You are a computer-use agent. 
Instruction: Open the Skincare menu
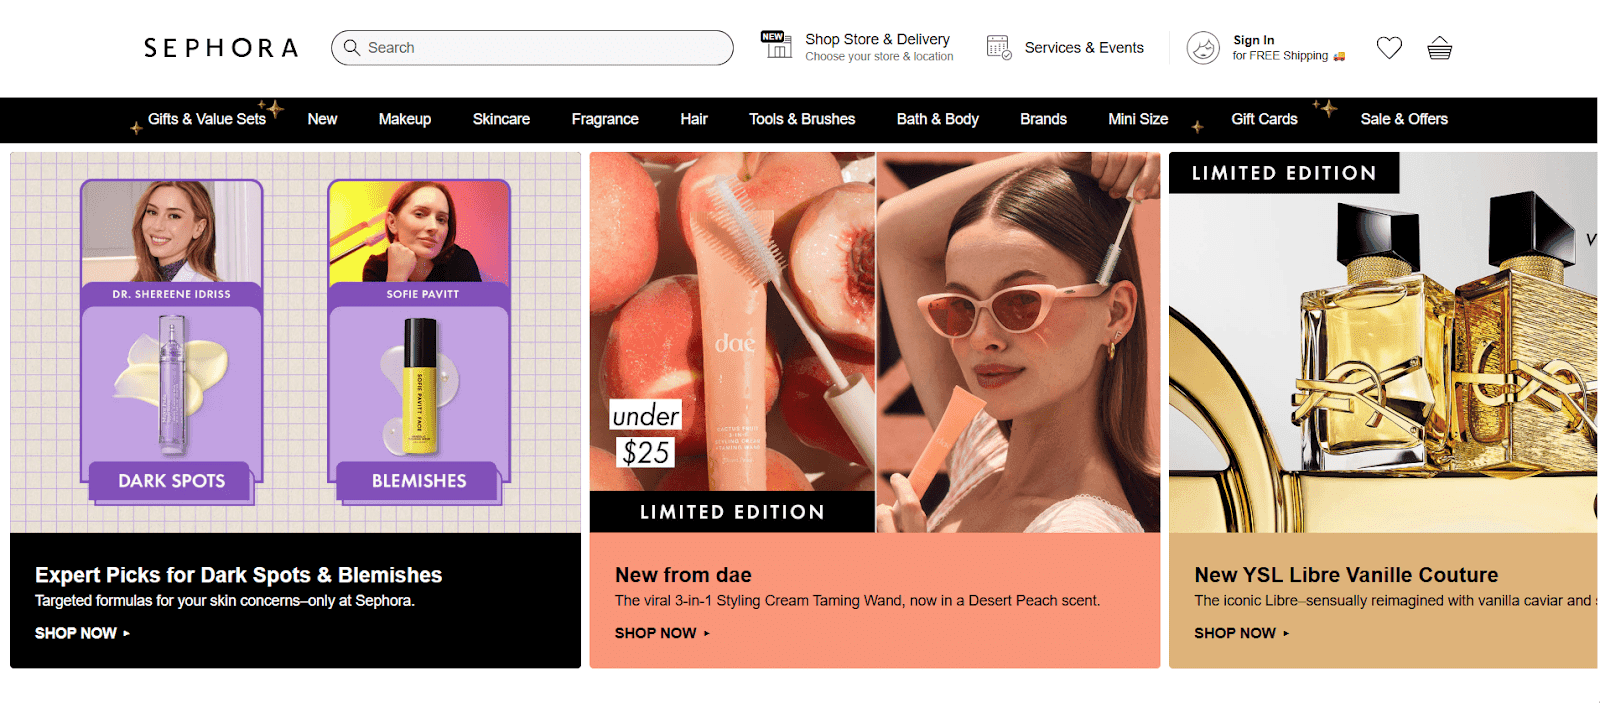tap(501, 119)
